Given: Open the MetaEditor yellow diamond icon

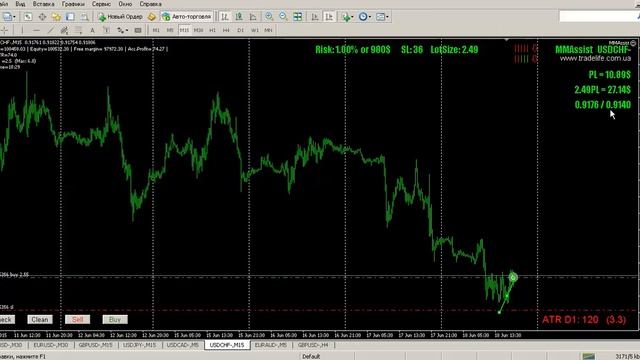Looking at the screenshot, I should (152, 17).
